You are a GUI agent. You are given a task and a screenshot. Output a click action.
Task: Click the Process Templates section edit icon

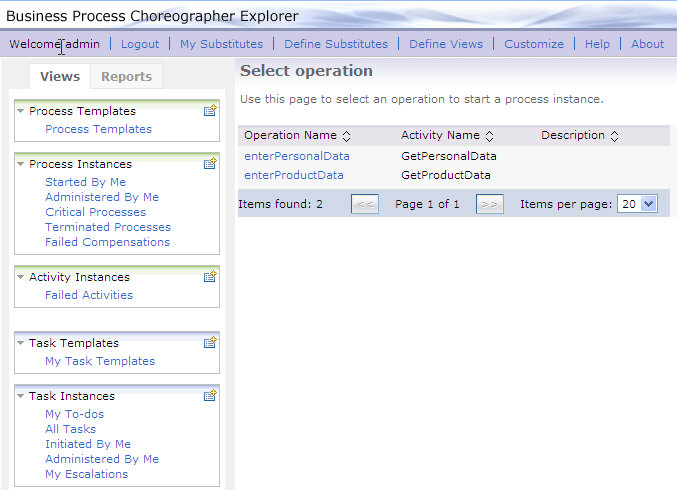click(210, 111)
